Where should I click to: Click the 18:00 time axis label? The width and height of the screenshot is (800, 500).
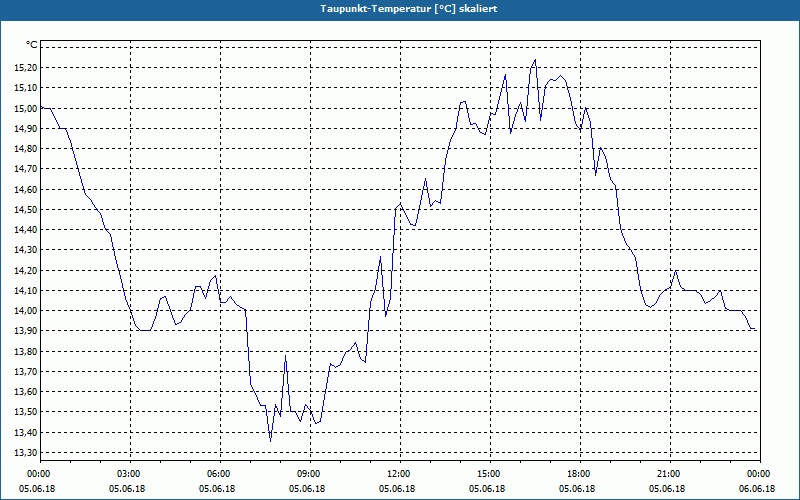(x=580, y=474)
